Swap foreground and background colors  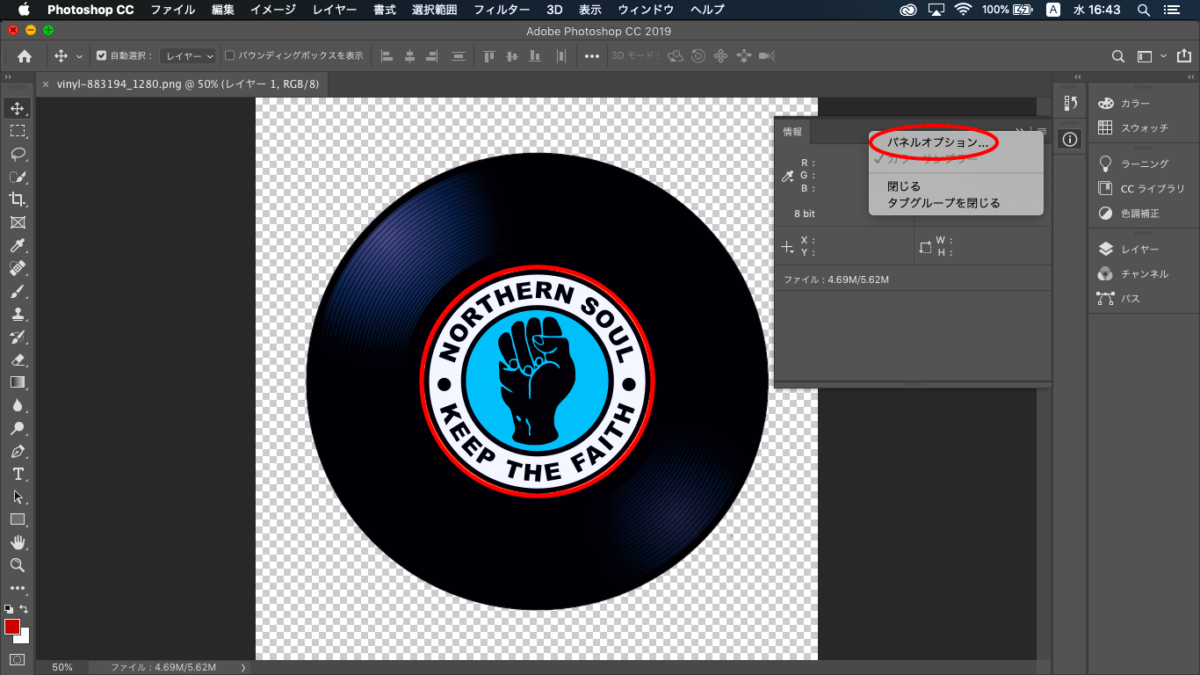(x=26, y=609)
